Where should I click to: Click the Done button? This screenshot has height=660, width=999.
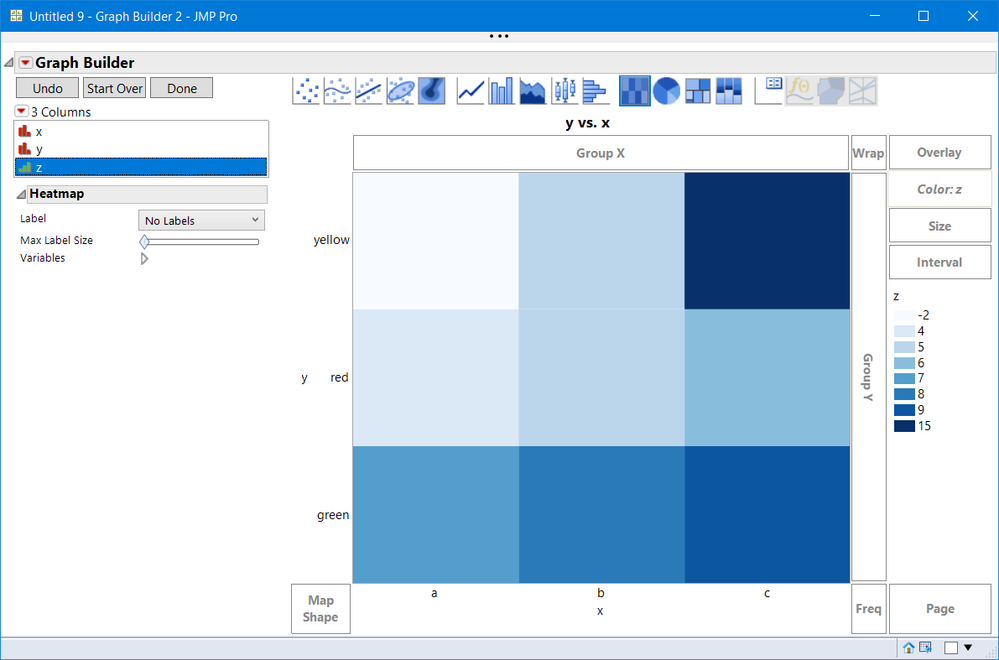182,88
